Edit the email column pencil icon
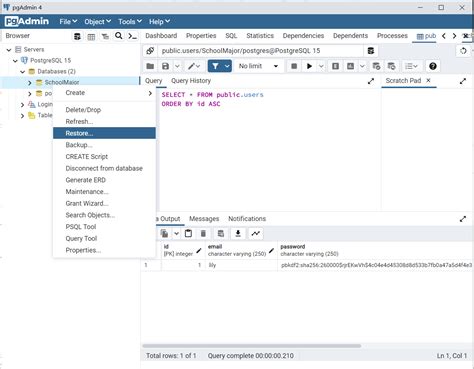The height and width of the screenshot is (369, 474). [x=271, y=250]
